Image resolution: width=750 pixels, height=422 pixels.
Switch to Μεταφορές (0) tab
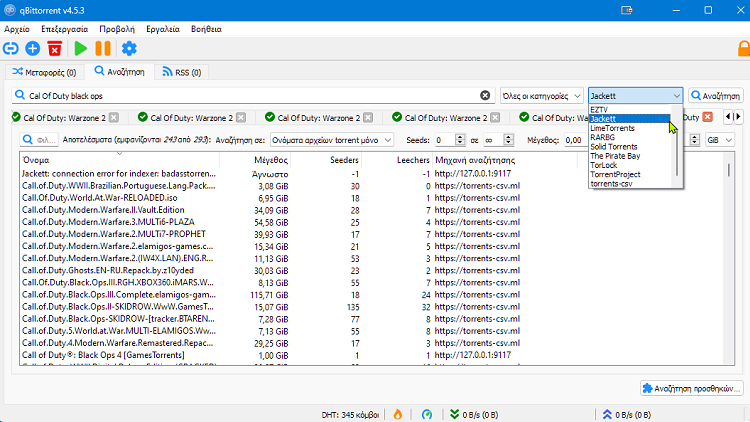point(44,72)
